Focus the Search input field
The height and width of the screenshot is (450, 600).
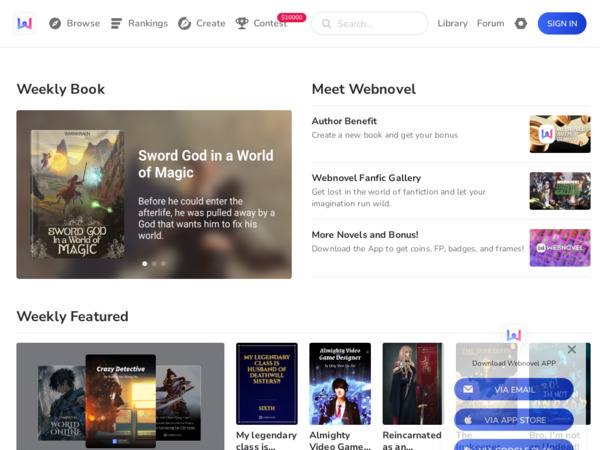[x=370, y=24]
